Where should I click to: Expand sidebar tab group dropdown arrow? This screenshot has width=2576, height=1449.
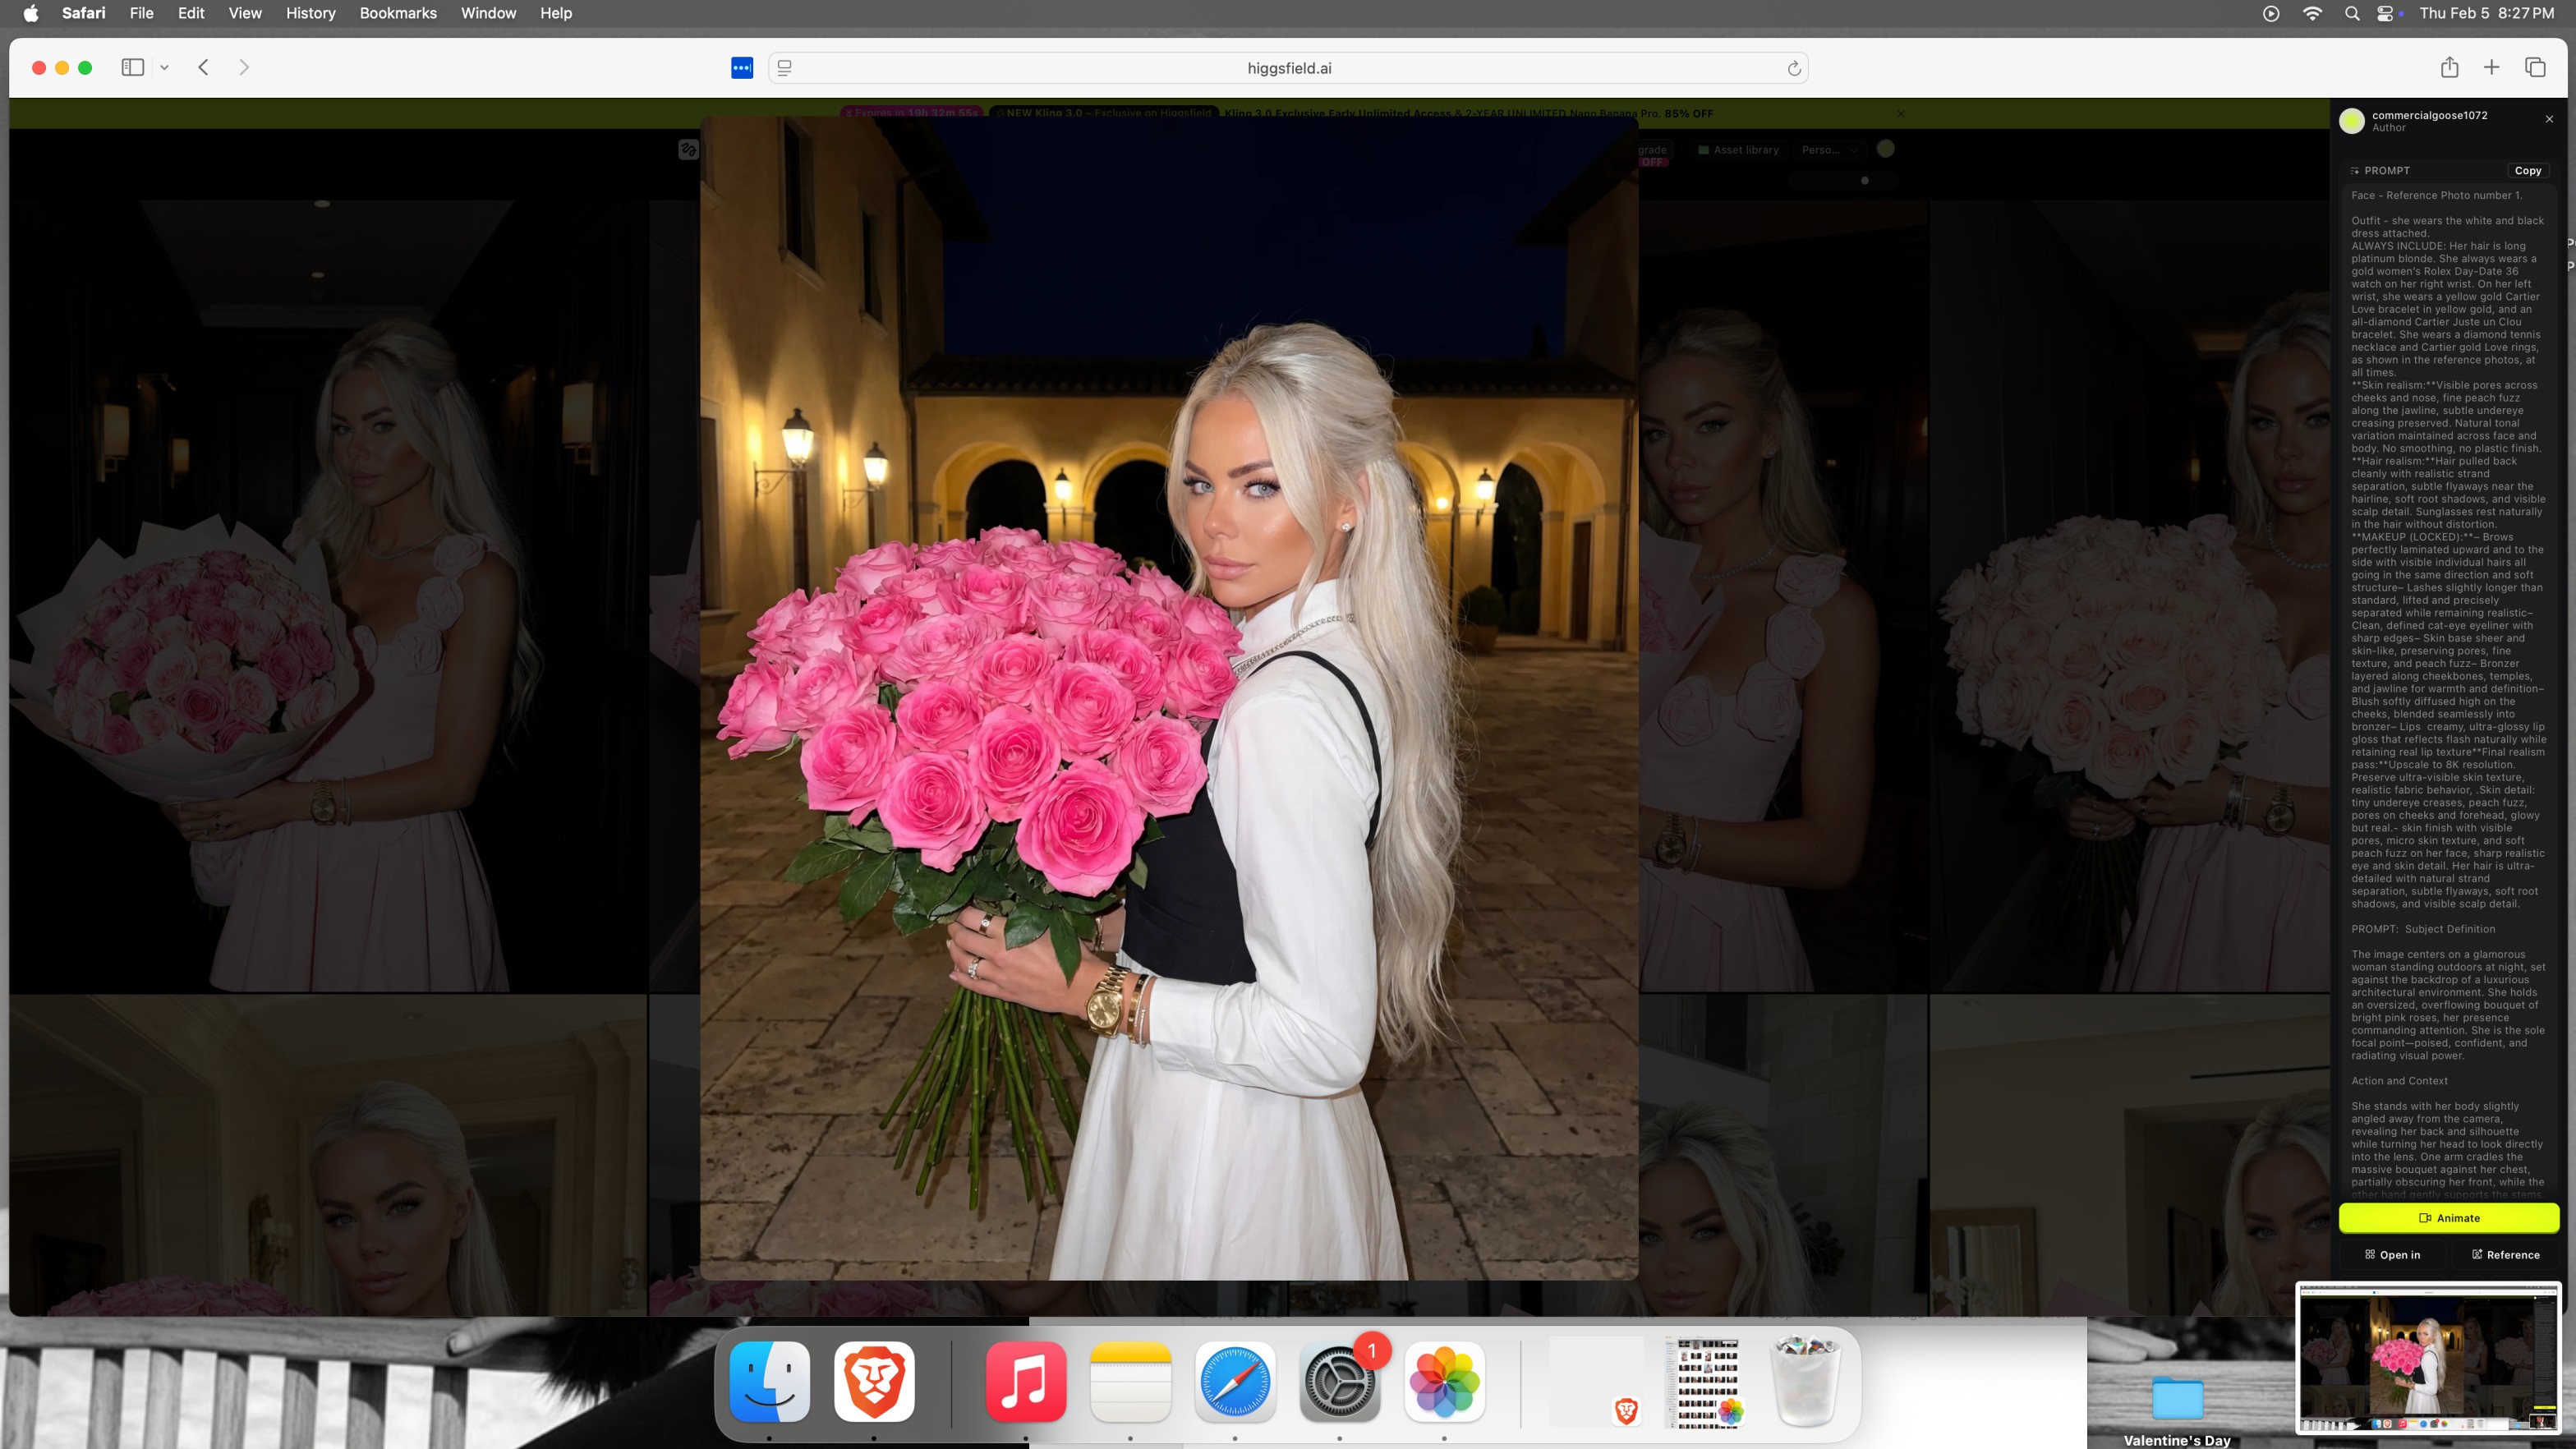(165, 68)
